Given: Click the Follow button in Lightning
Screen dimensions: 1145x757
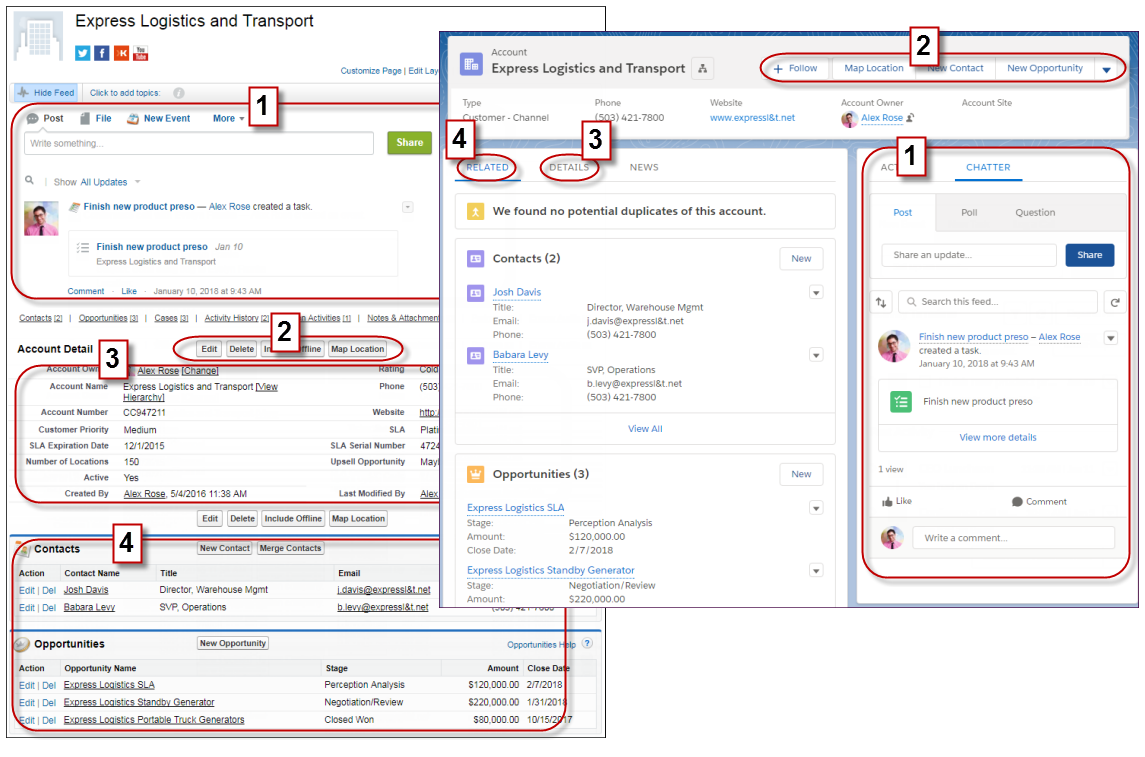Looking at the screenshot, I should [x=795, y=69].
